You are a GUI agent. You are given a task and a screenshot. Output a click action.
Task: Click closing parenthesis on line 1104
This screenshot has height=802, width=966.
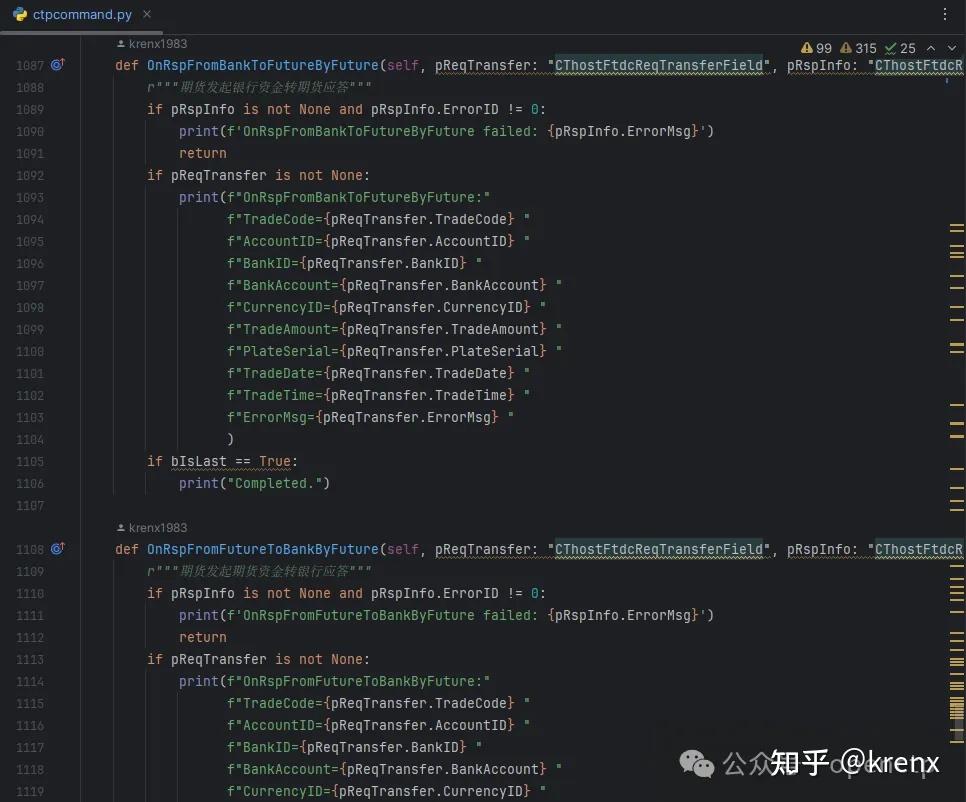pyautogui.click(x=230, y=439)
